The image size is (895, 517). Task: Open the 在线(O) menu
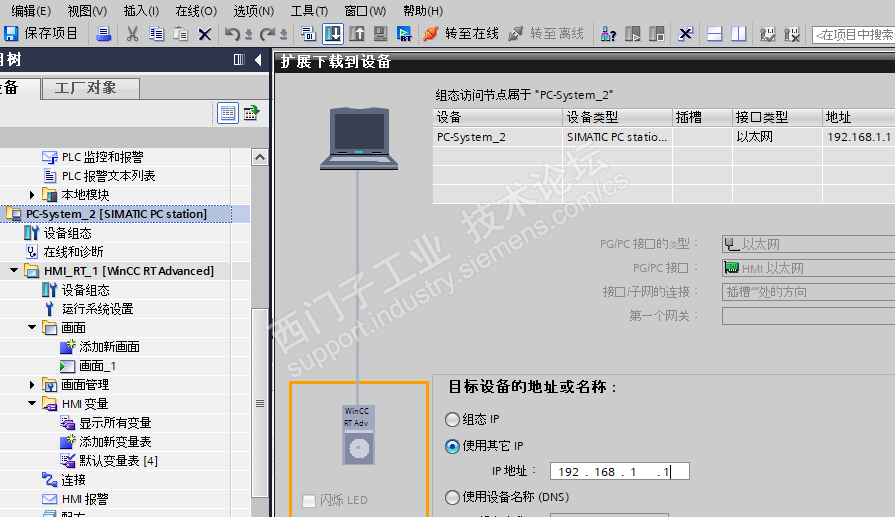(x=196, y=11)
